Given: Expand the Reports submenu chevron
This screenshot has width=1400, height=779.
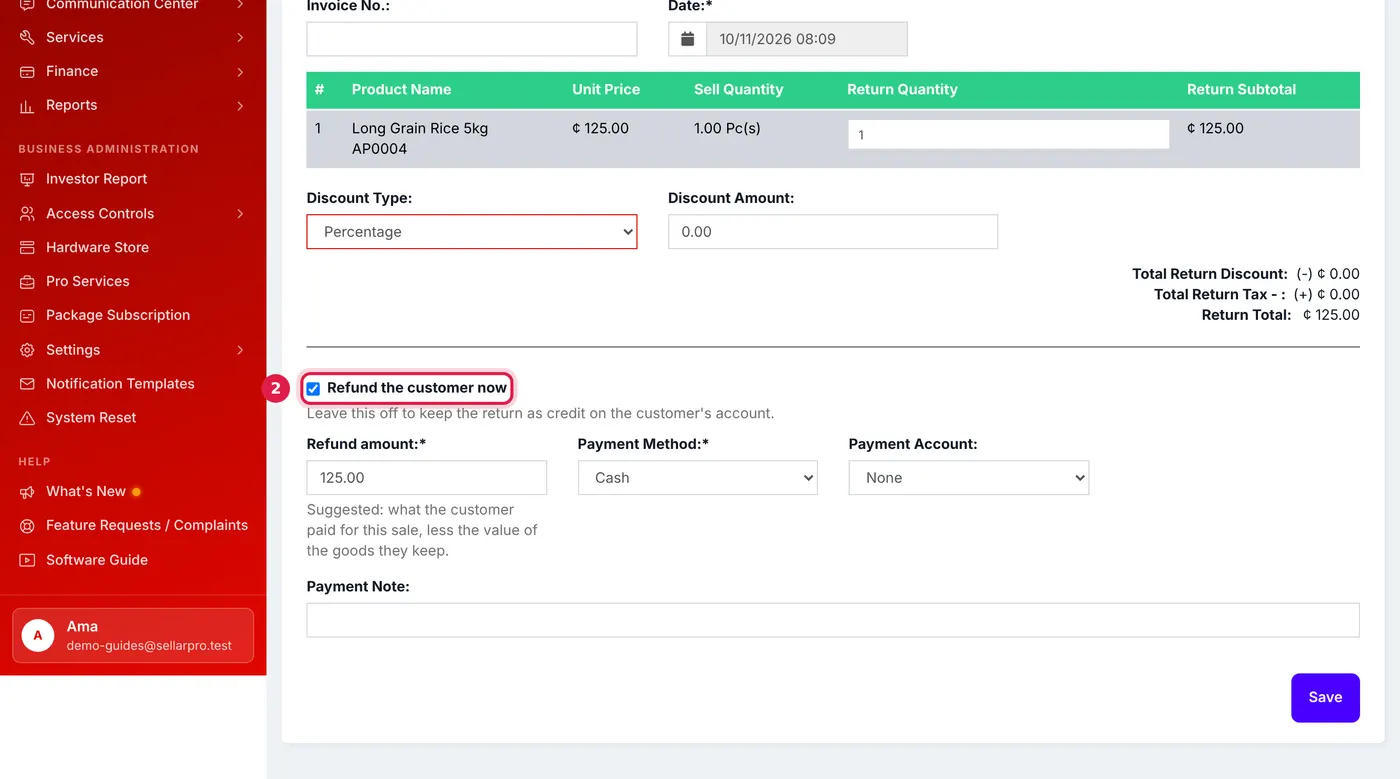Looking at the screenshot, I should (x=240, y=105).
